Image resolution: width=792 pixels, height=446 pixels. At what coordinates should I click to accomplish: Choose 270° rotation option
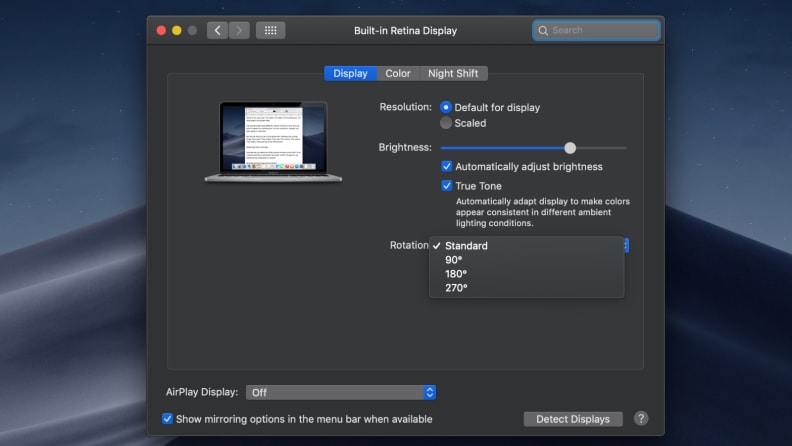coord(527,288)
